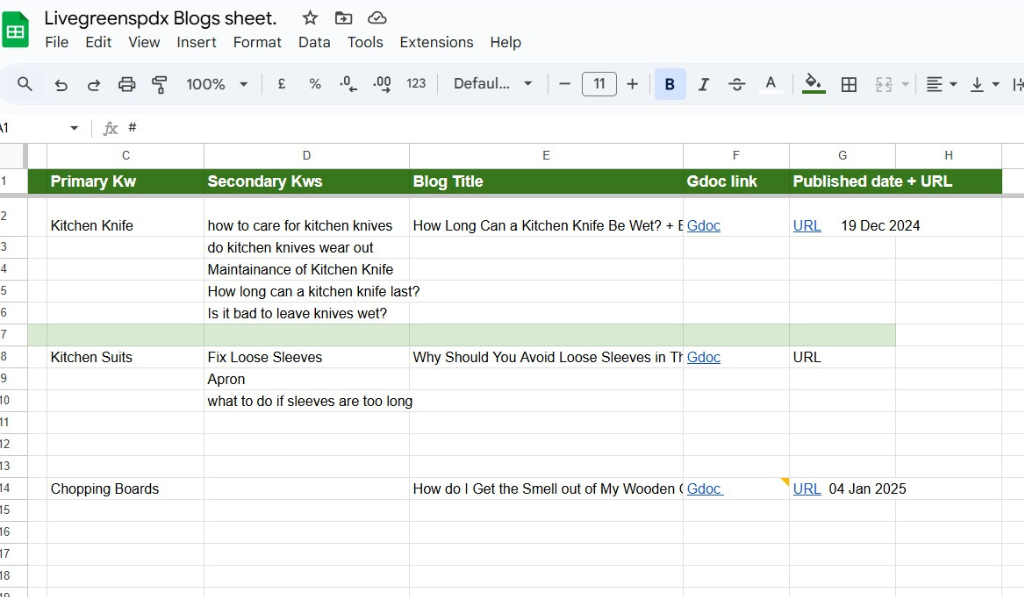
Task: Check the cloud save status icon
Action: 377,18
